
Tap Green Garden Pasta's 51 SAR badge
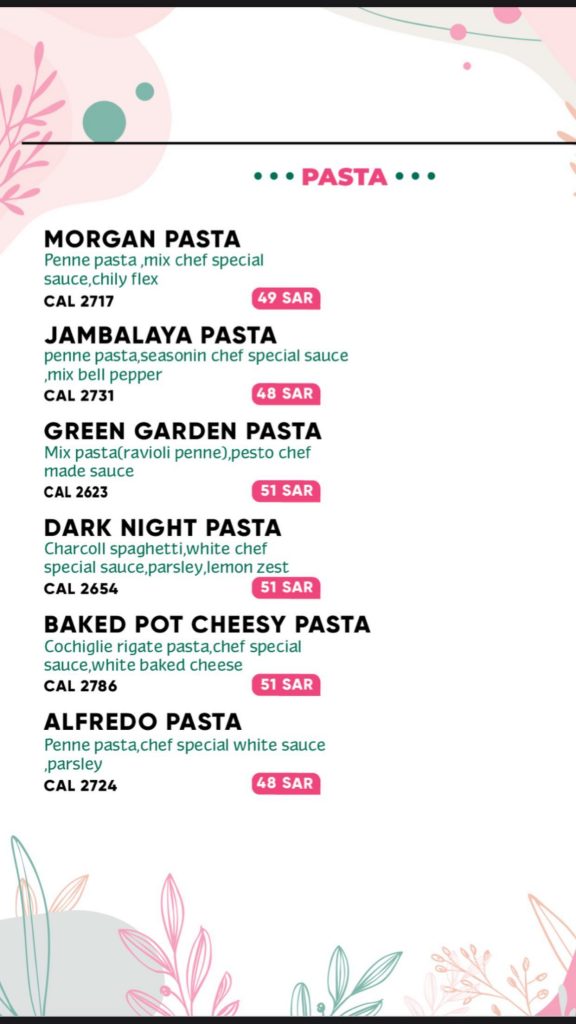click(285, 490)
